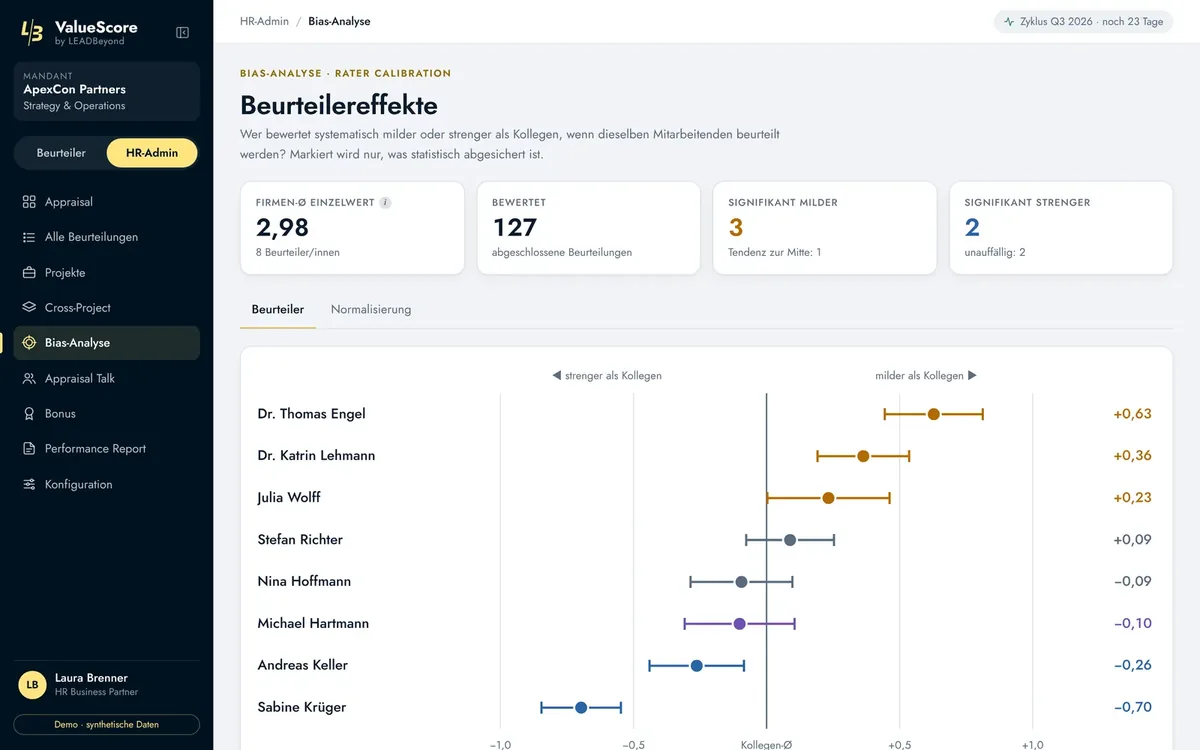Click Julia Wolff's orange data point
The width and height of the screenshot is (1200, 750).
(x=828, y=498)
